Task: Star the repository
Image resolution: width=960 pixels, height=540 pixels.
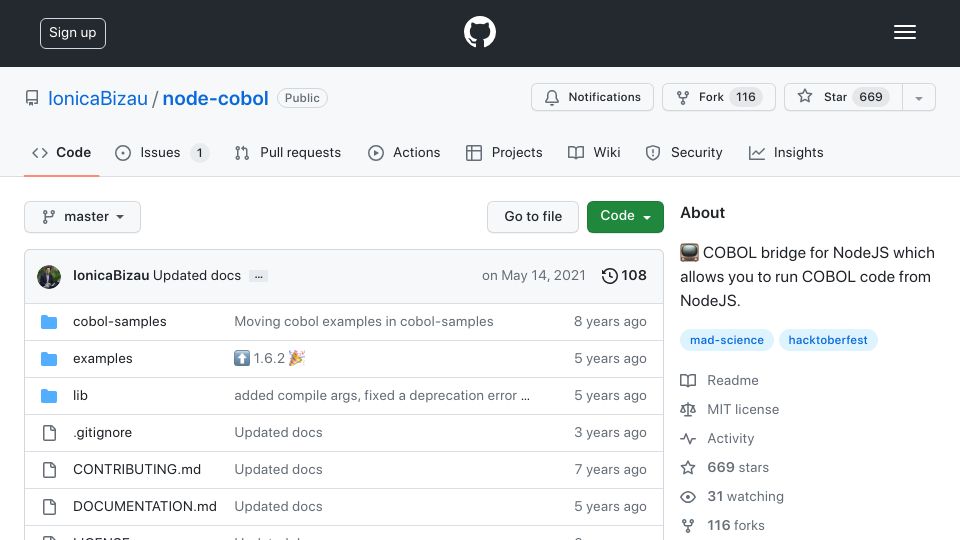Action: tap(843, 97)
